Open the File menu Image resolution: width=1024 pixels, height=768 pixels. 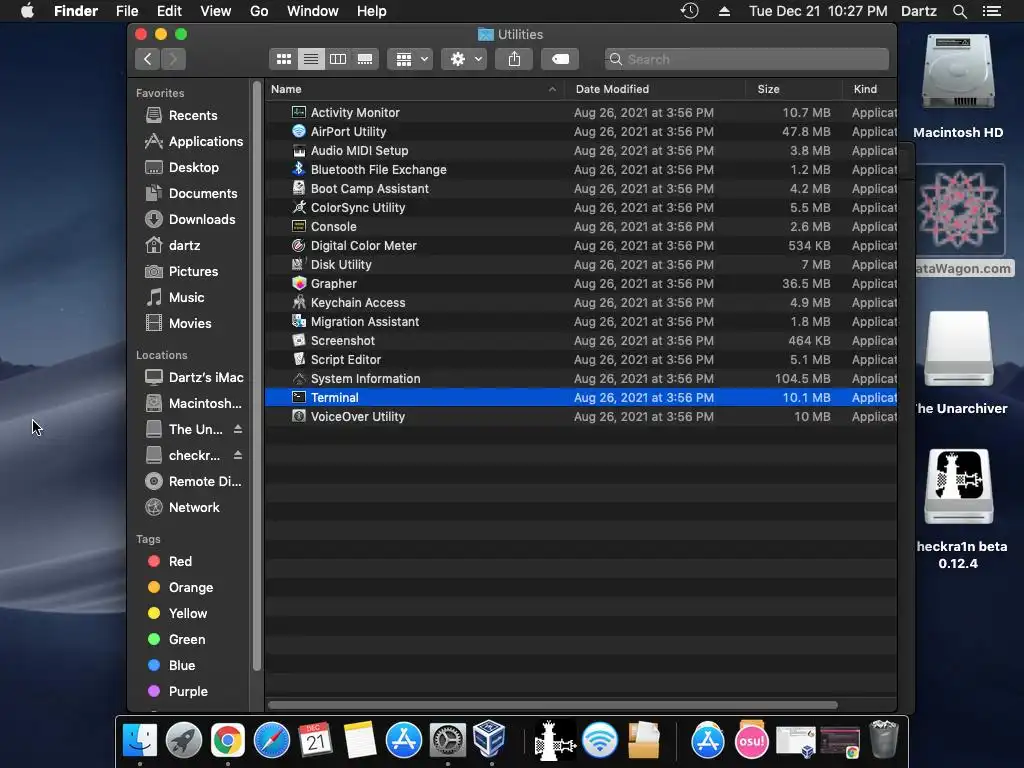(127, 11)
